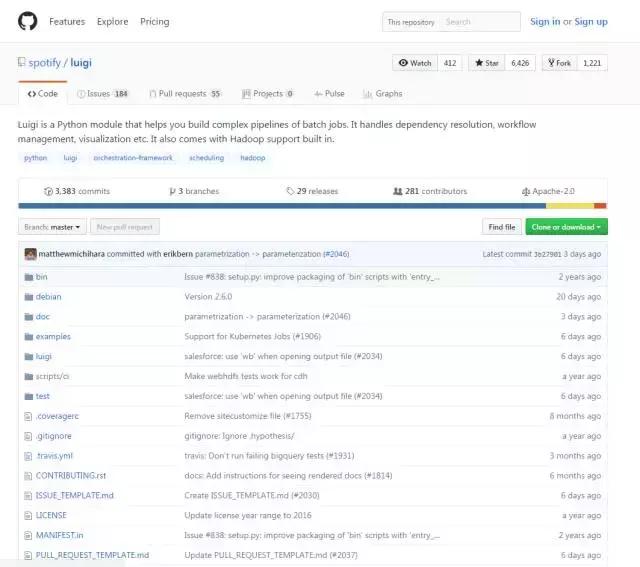This screenshot has width=640, height=567.
Task: Click the LICENSE file icon
Action: pyautogui.click(x=28, y=516)
